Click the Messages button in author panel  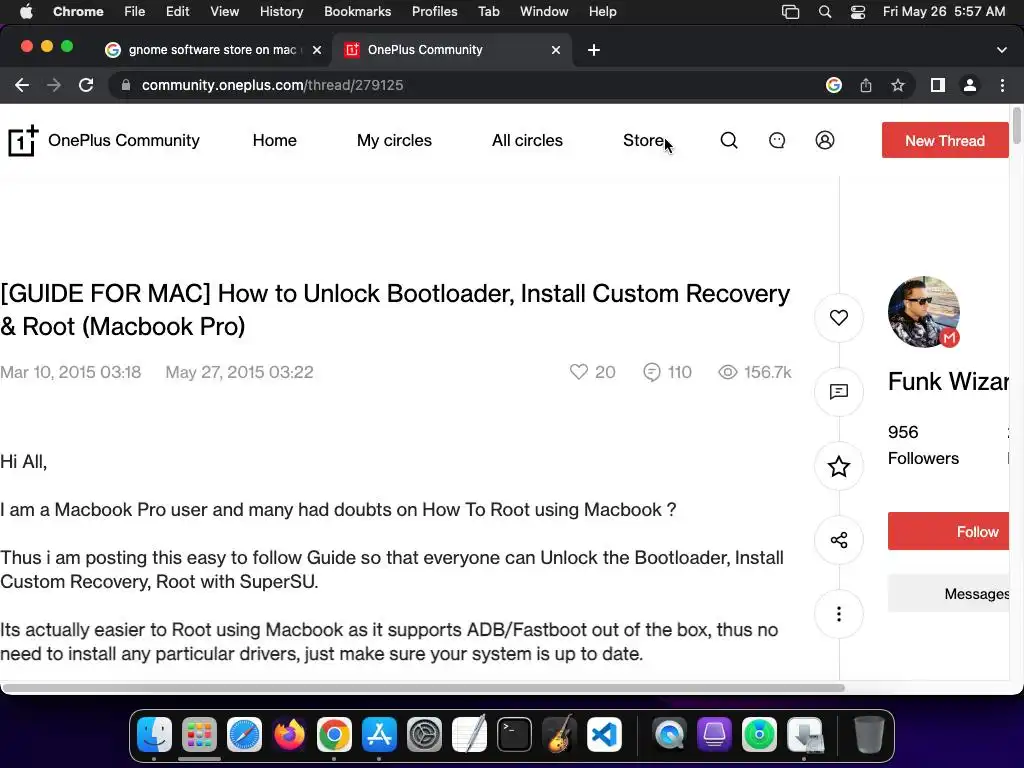948,594
